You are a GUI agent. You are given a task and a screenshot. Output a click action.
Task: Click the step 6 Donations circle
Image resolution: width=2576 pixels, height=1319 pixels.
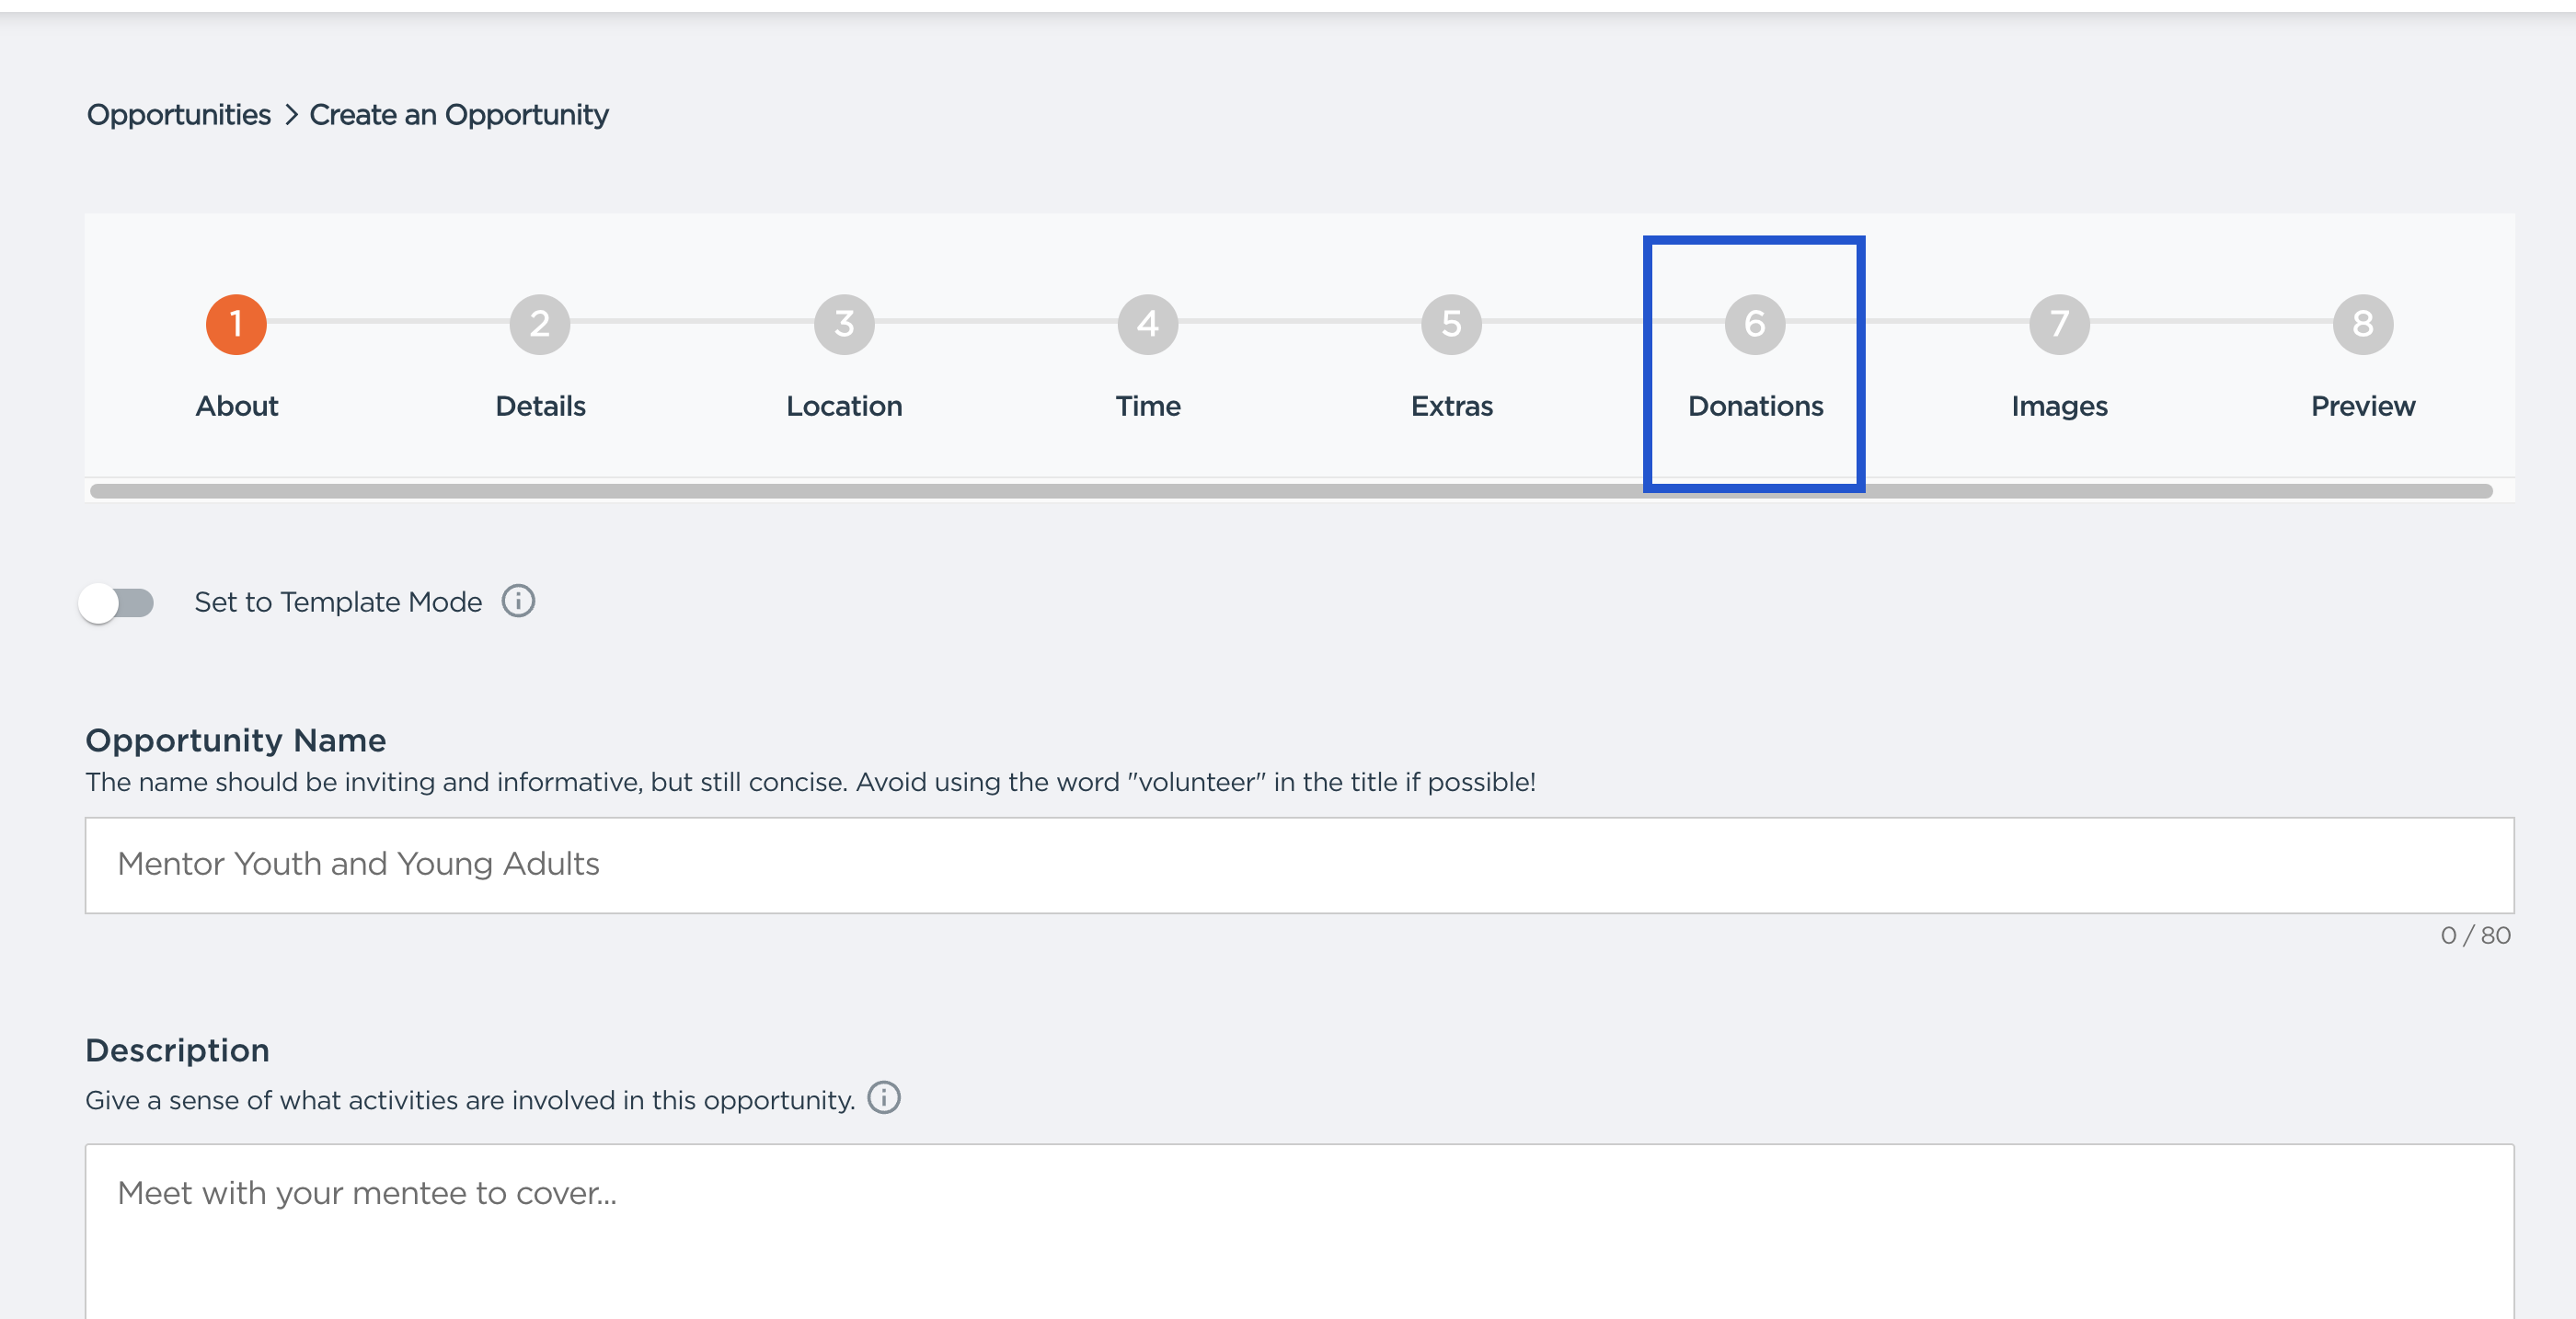point(1755,324)
